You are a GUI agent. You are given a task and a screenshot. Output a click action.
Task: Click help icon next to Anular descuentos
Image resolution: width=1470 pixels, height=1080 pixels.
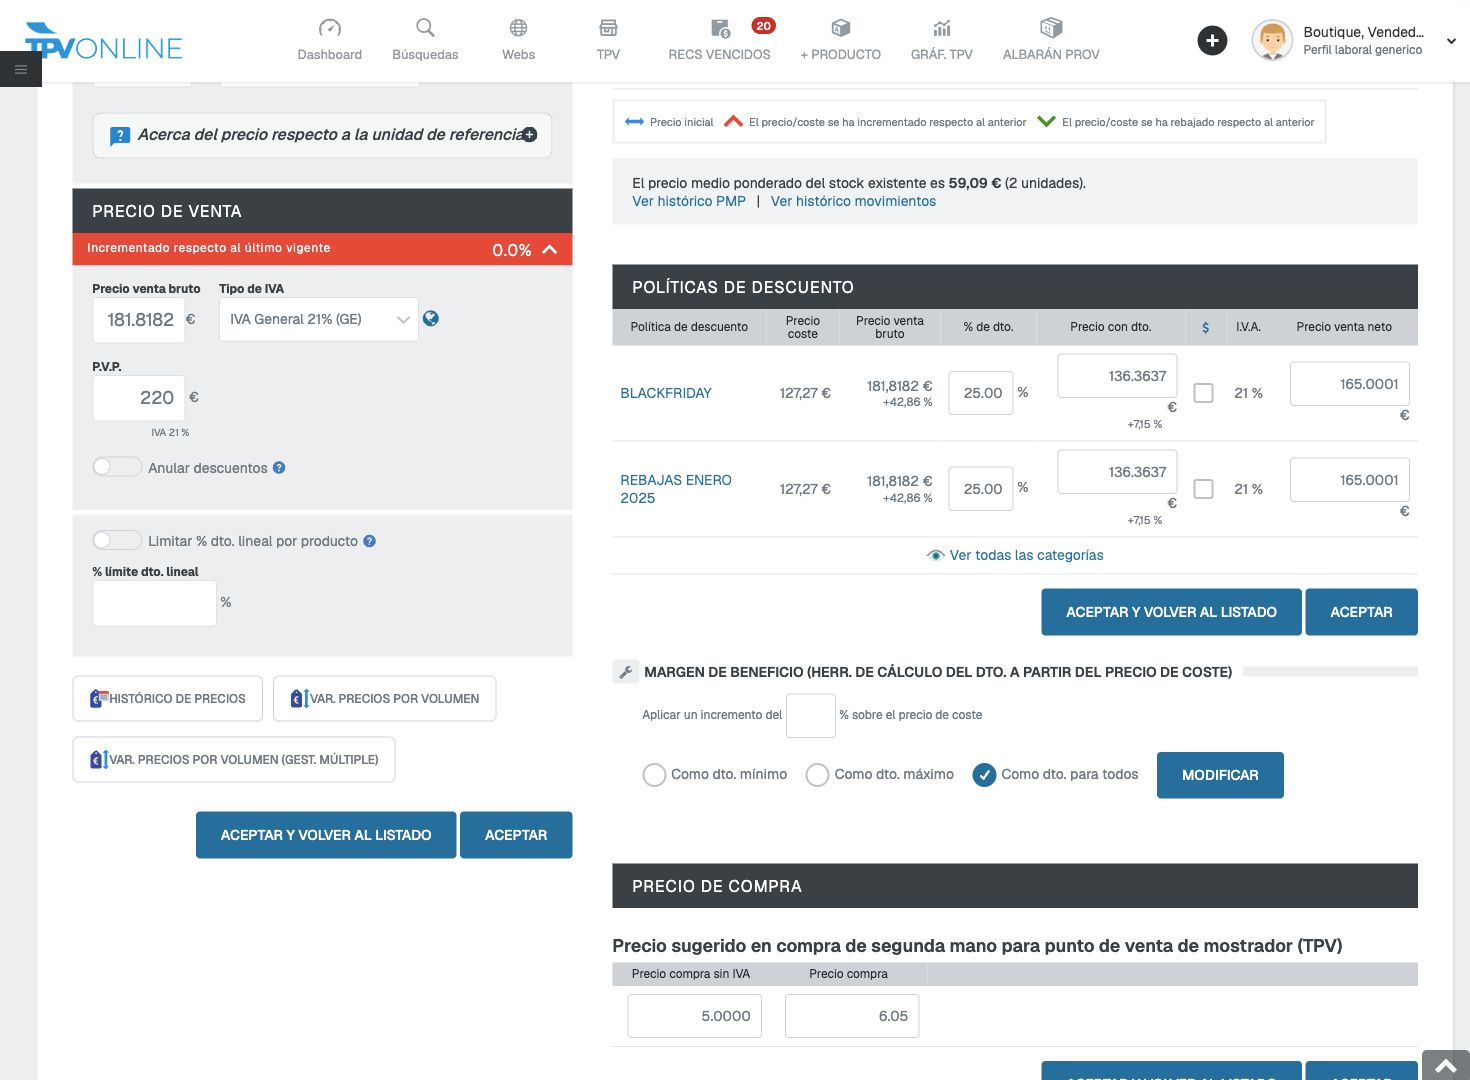[279, 467]
